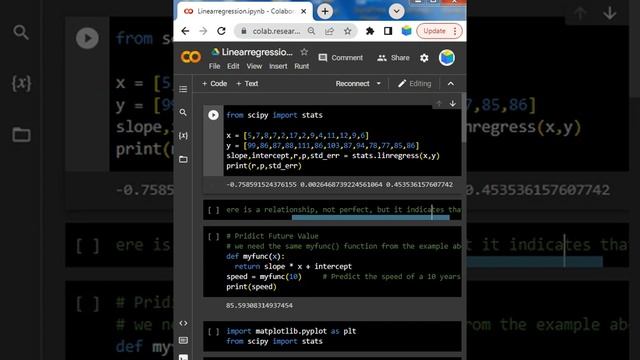Bookmark this tab with the star

point(347,31)
